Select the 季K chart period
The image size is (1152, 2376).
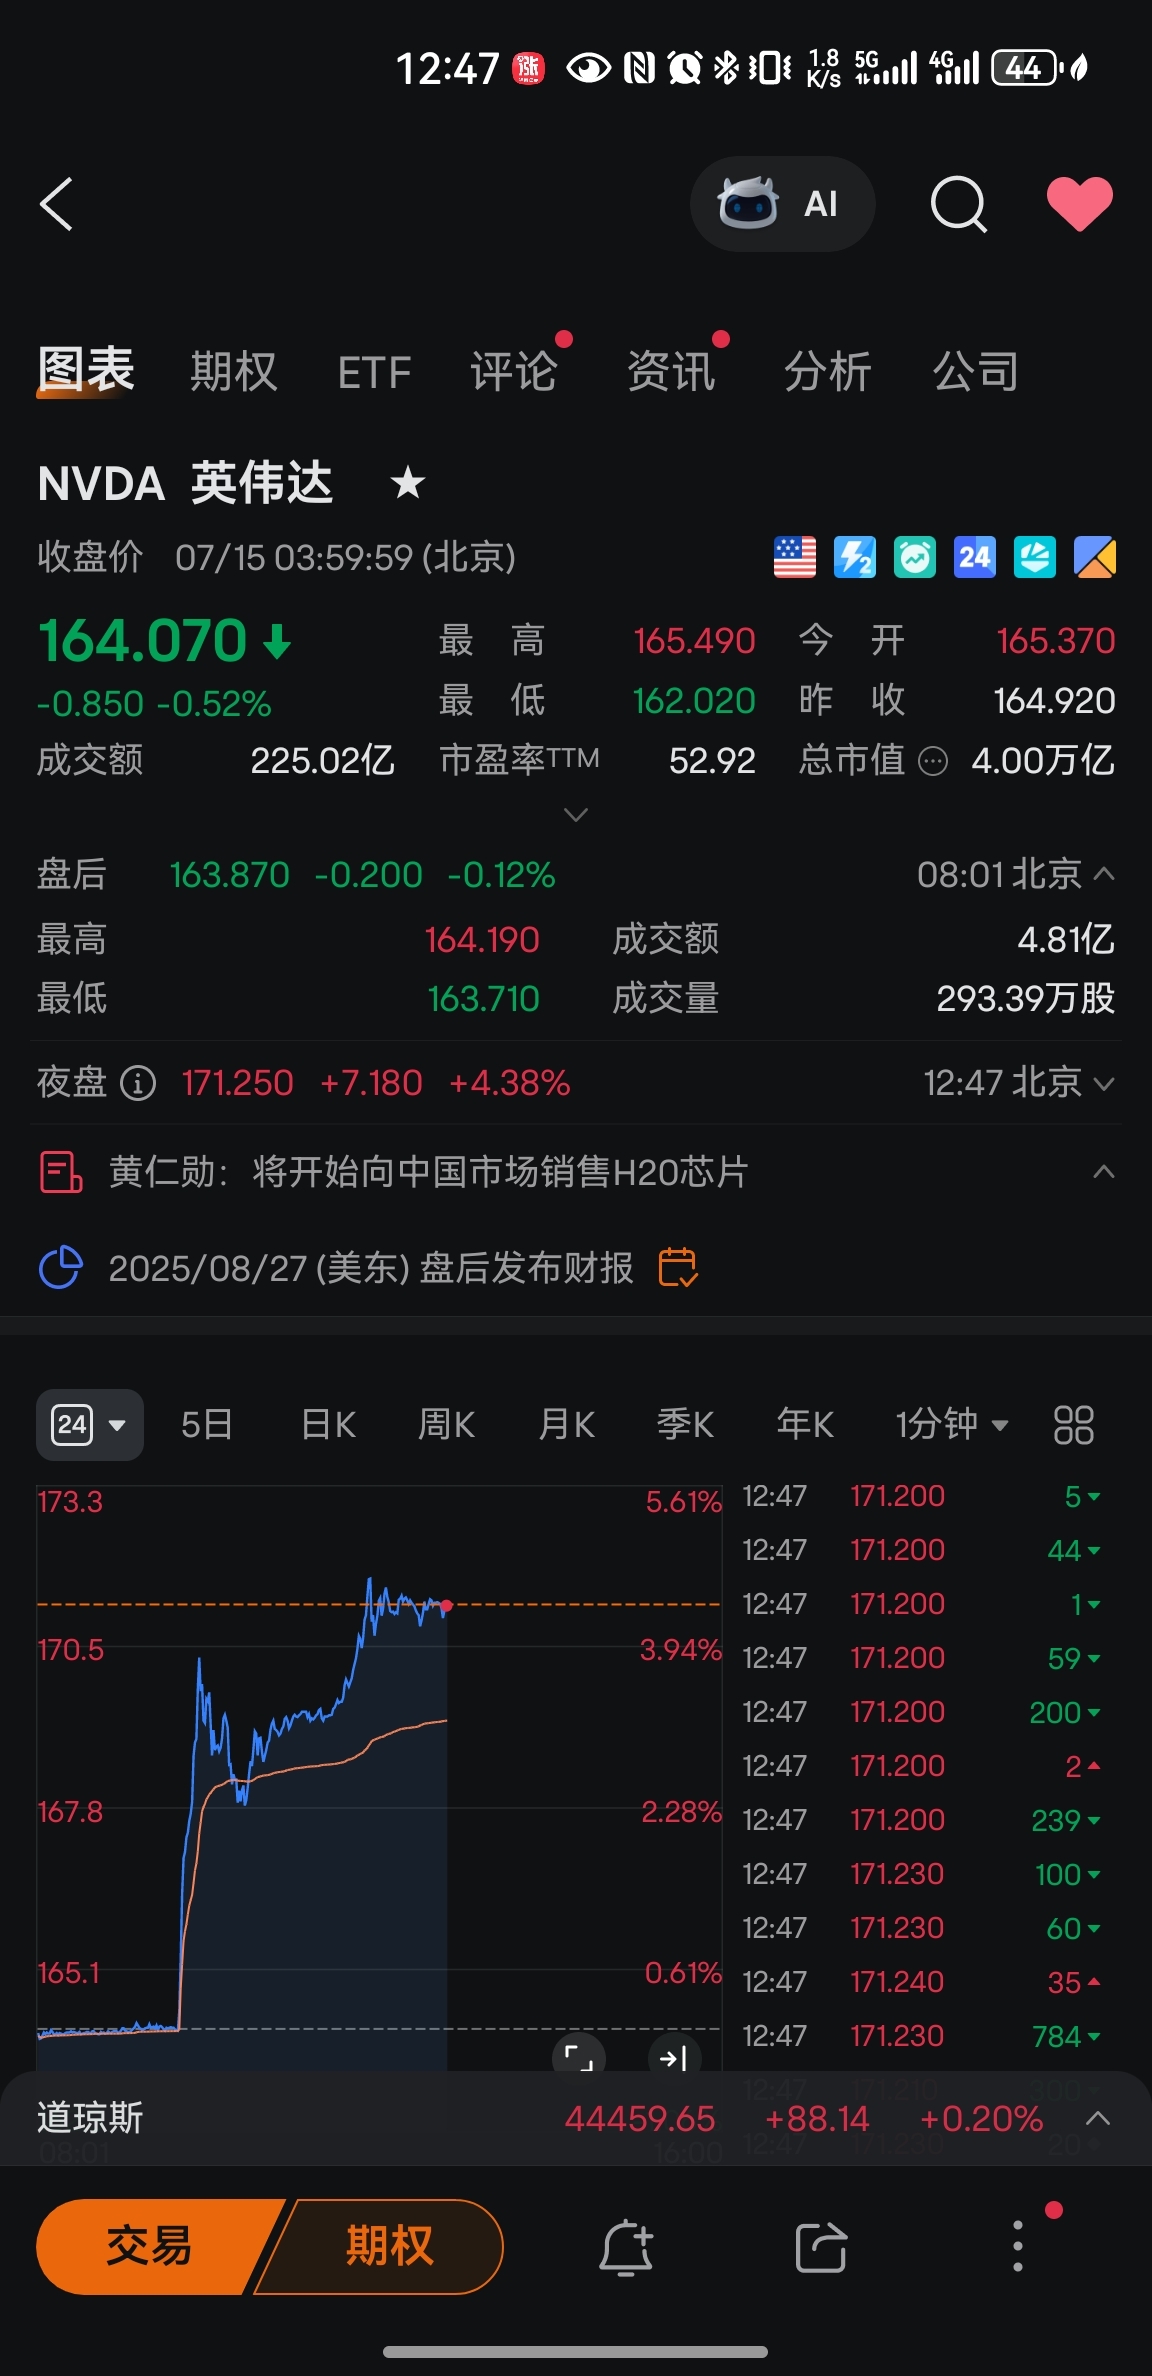click(685, 1424)
